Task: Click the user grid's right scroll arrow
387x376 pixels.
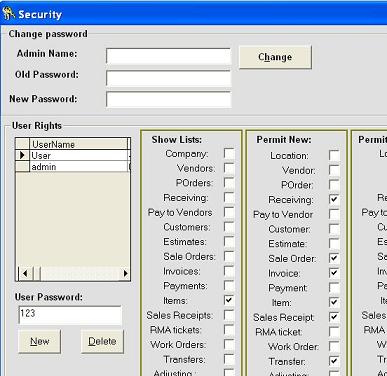Action: click(x=125, y=274)
